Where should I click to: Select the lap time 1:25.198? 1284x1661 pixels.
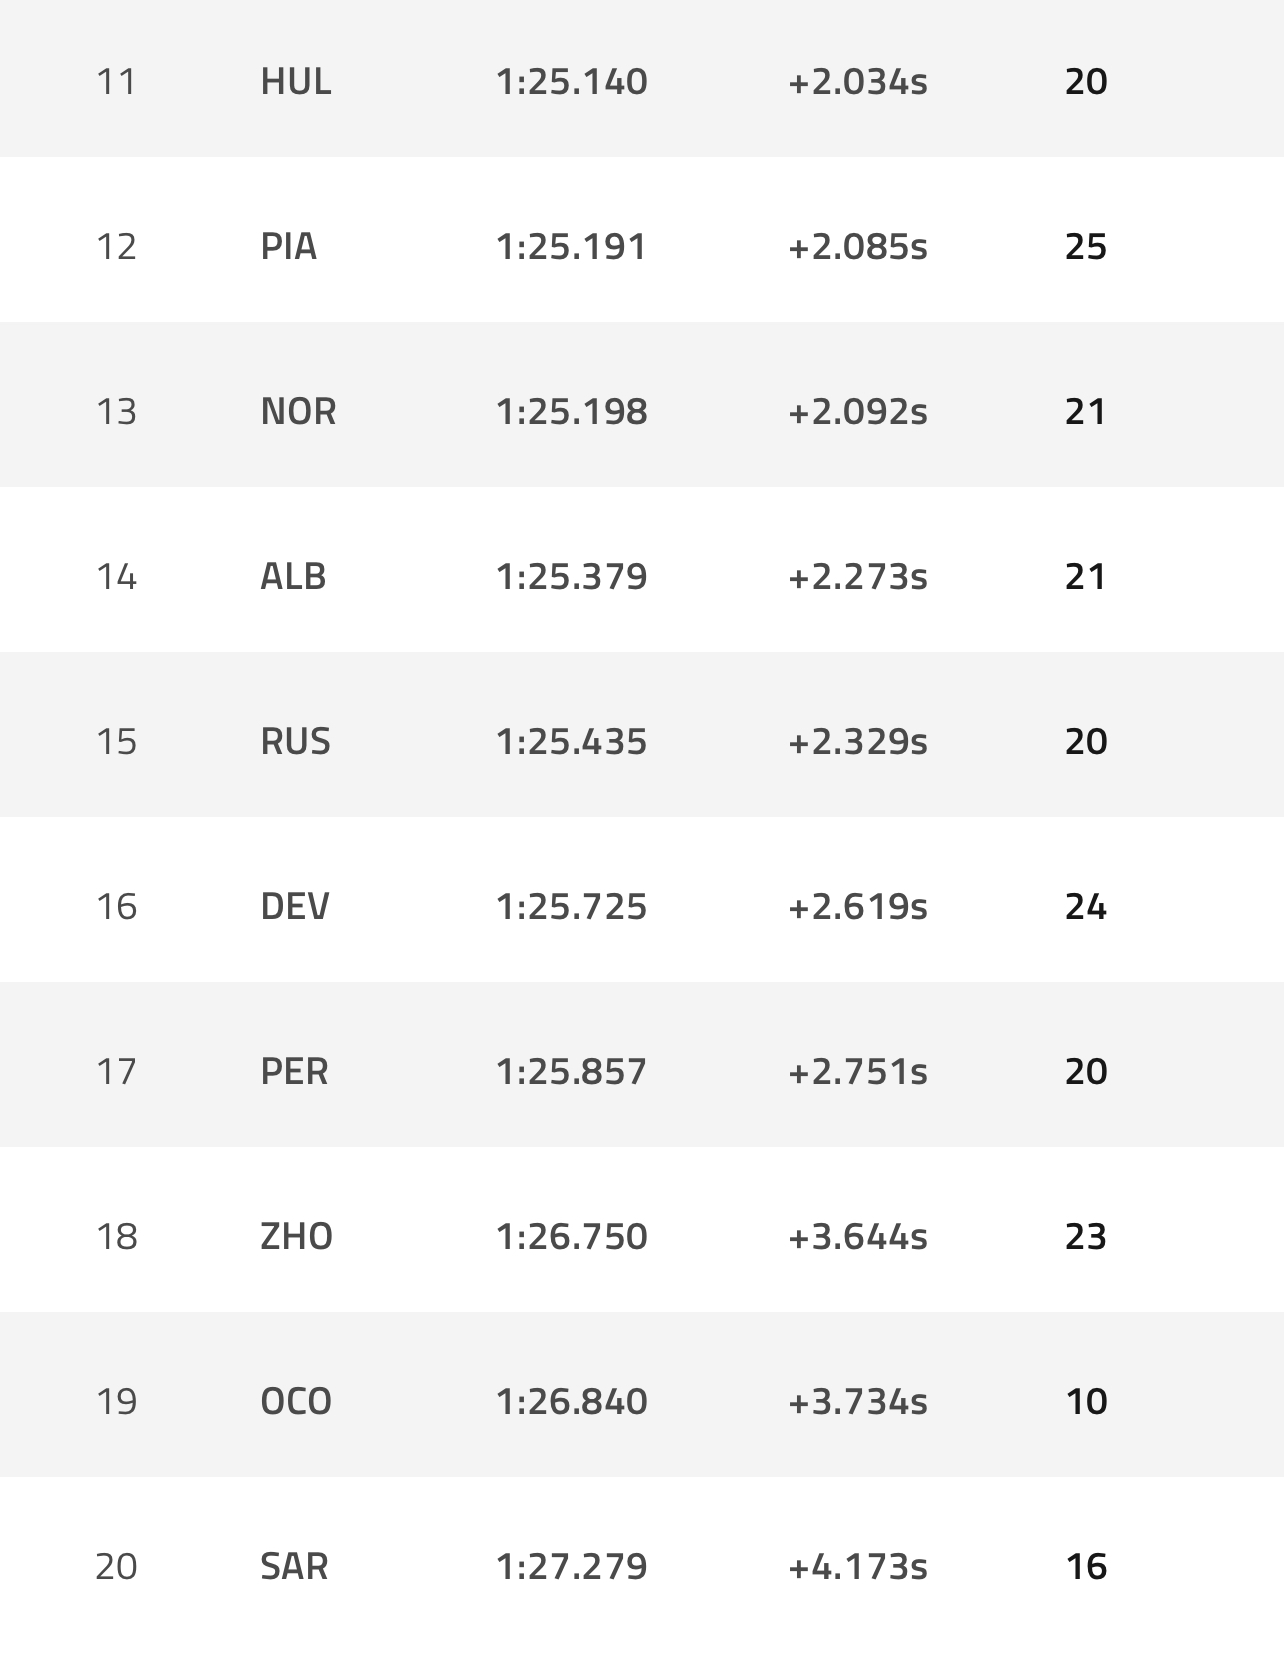pyautogui.click(x=572, y=411)
